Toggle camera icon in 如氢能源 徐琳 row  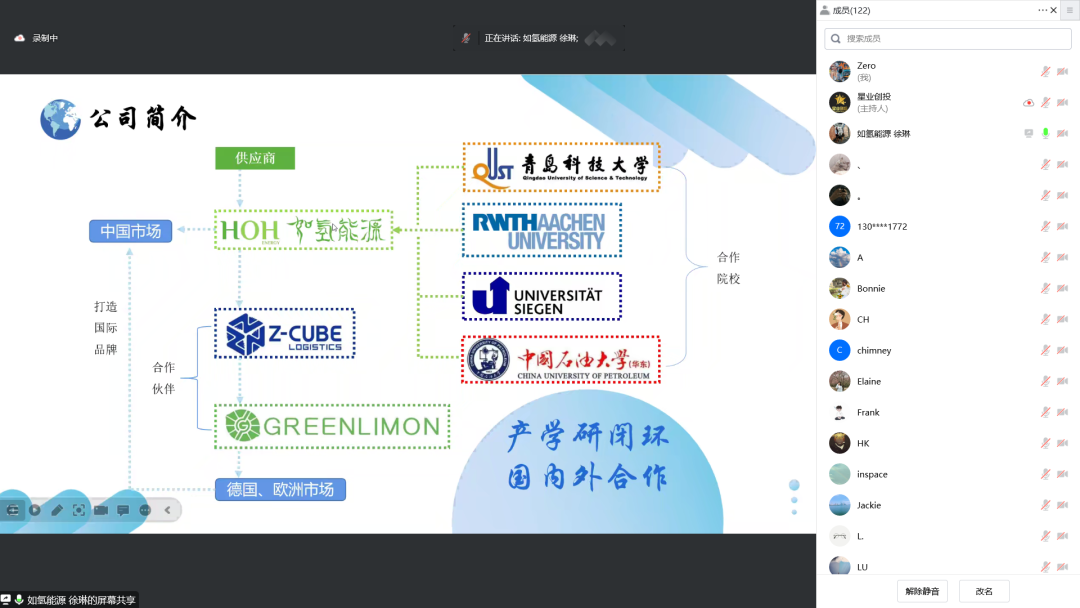[1063, 134]
